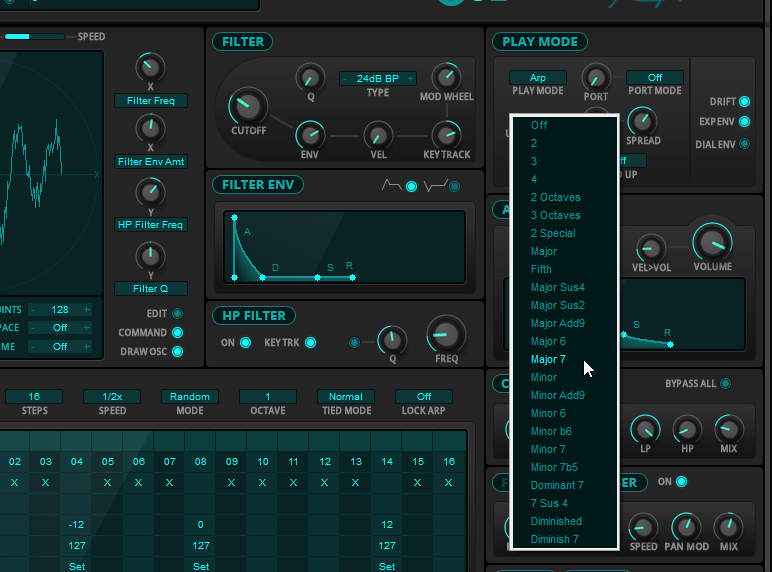
Task: Click the HP filter FREQ knob
Action: click(446, 335)
